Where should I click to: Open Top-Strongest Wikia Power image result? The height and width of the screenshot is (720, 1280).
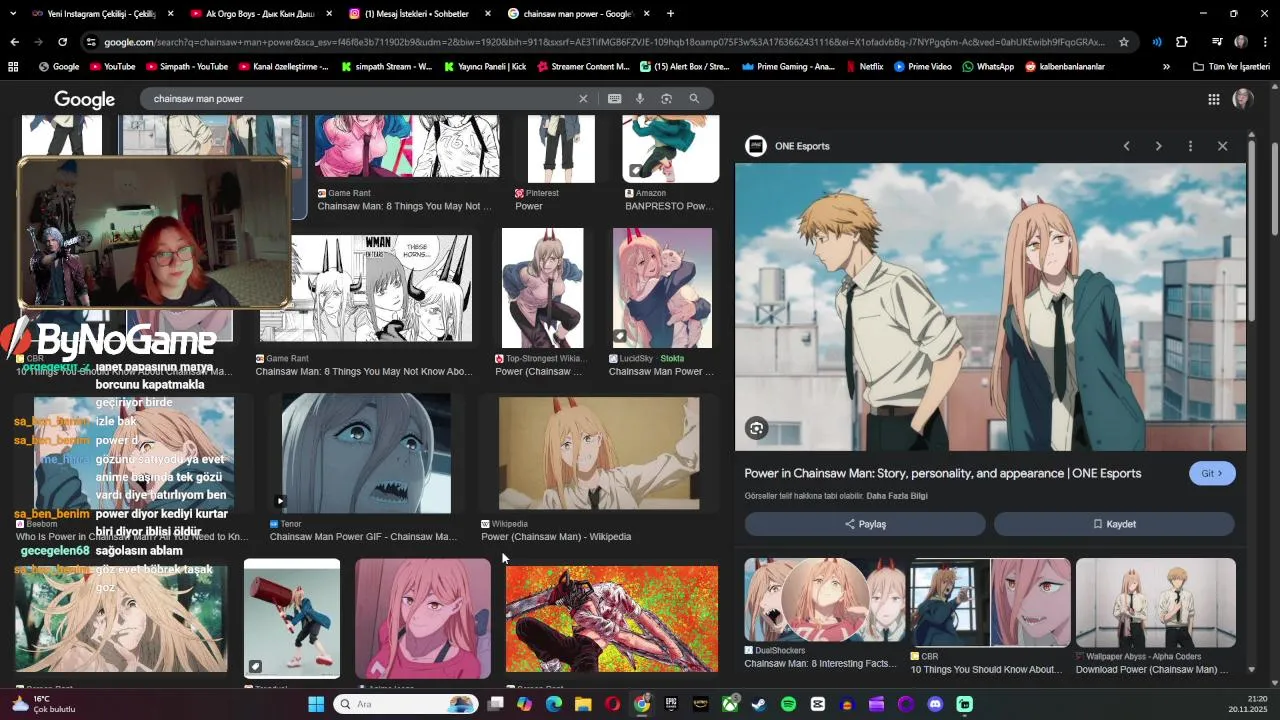(543, 288)
